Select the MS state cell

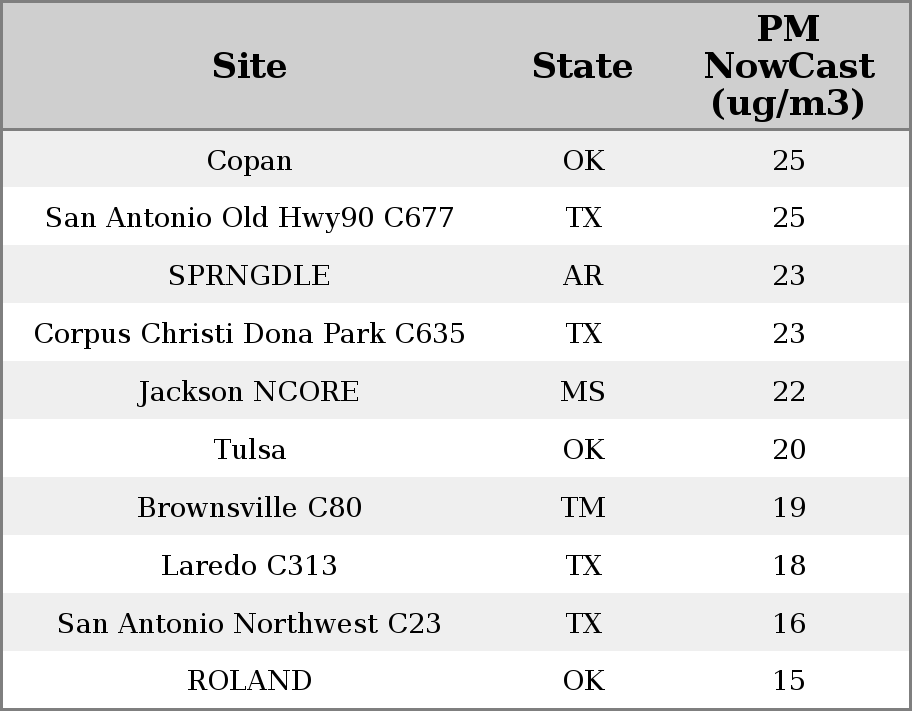(x=583, y=392)
